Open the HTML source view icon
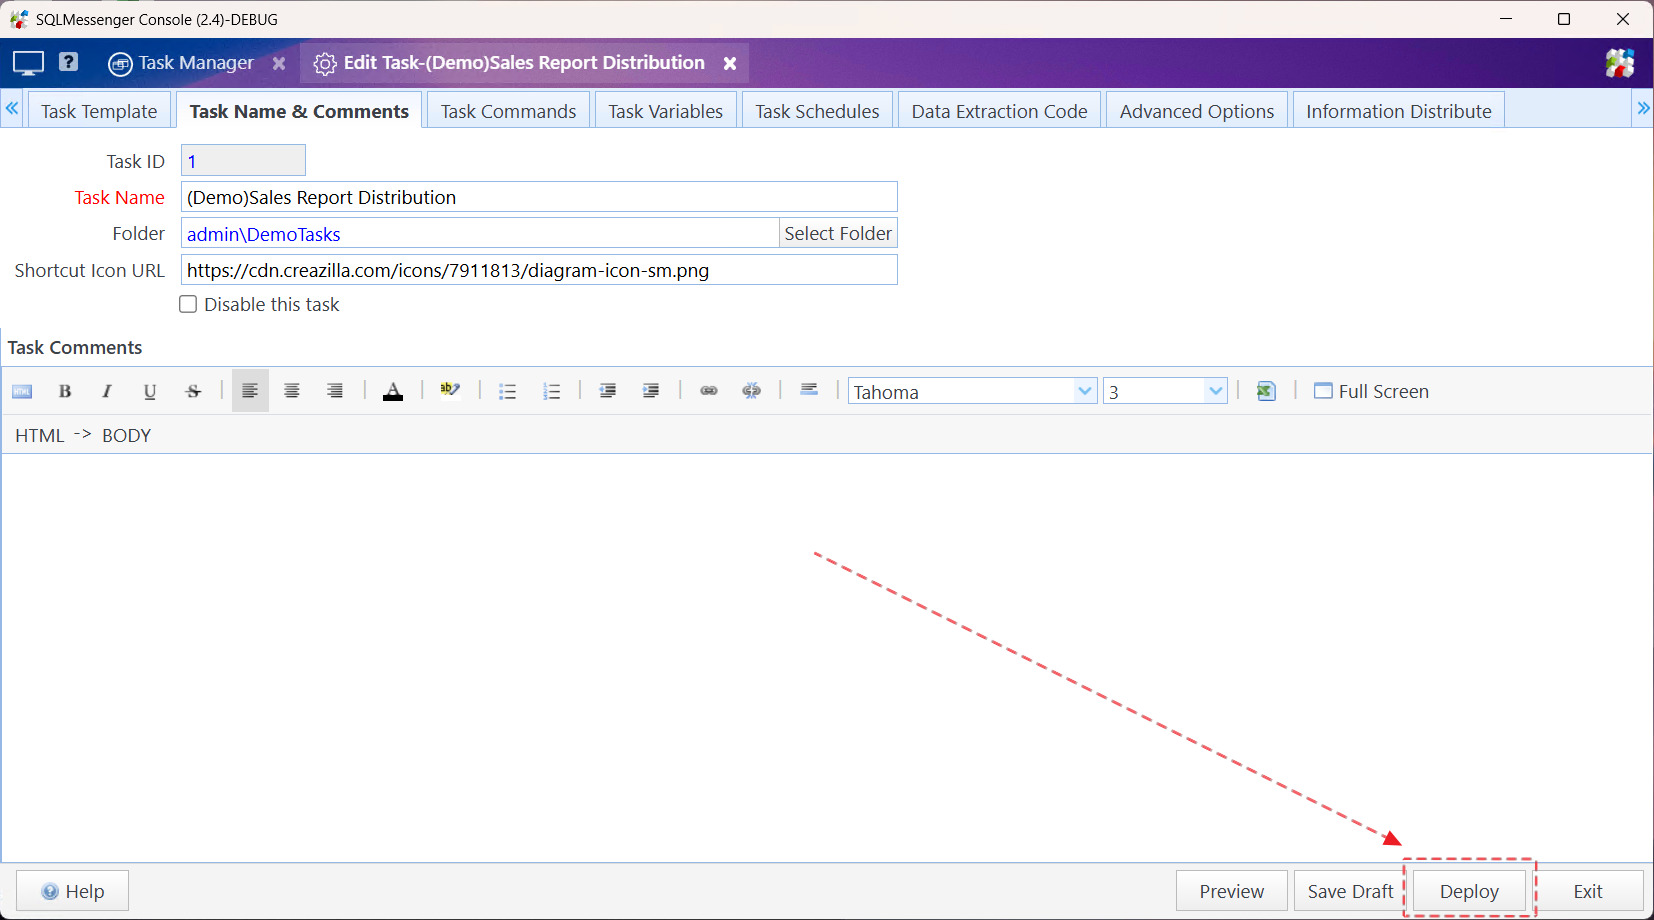1654x920 pixels. (x=21, y=391)
